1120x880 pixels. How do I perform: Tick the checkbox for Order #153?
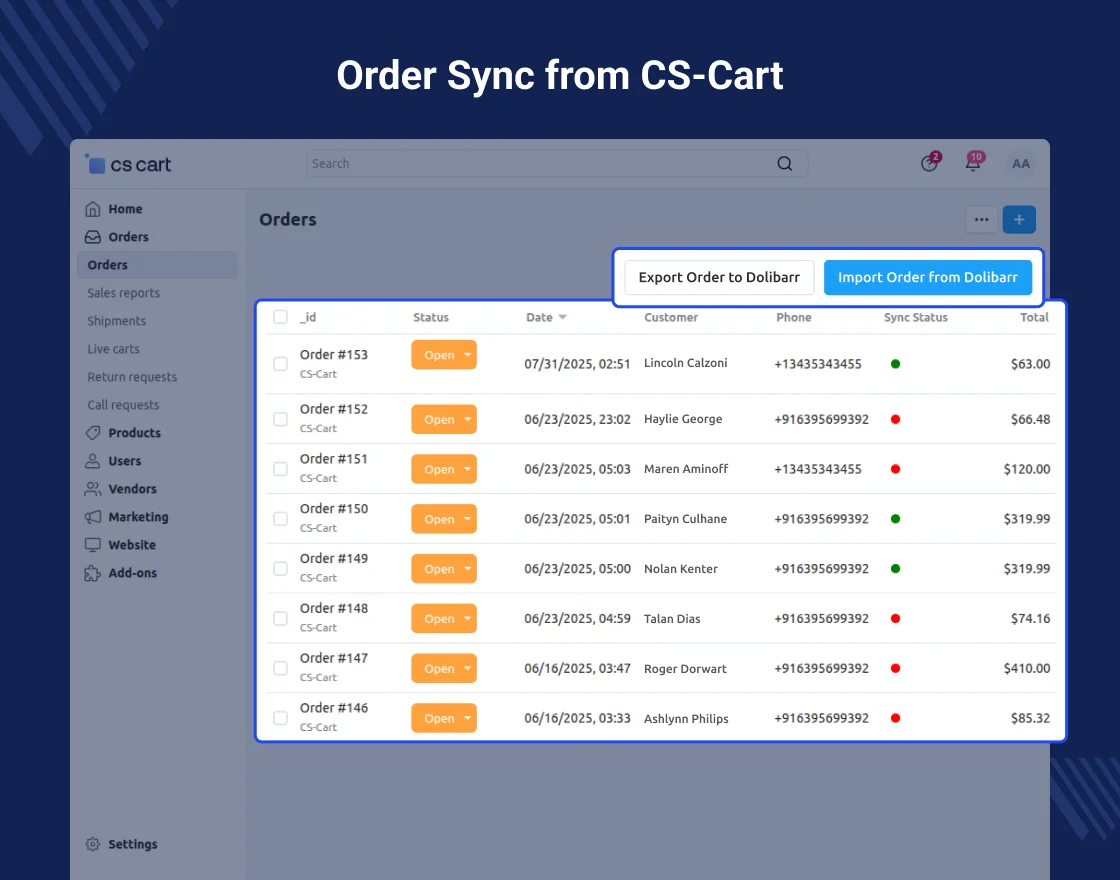point(281,364)
